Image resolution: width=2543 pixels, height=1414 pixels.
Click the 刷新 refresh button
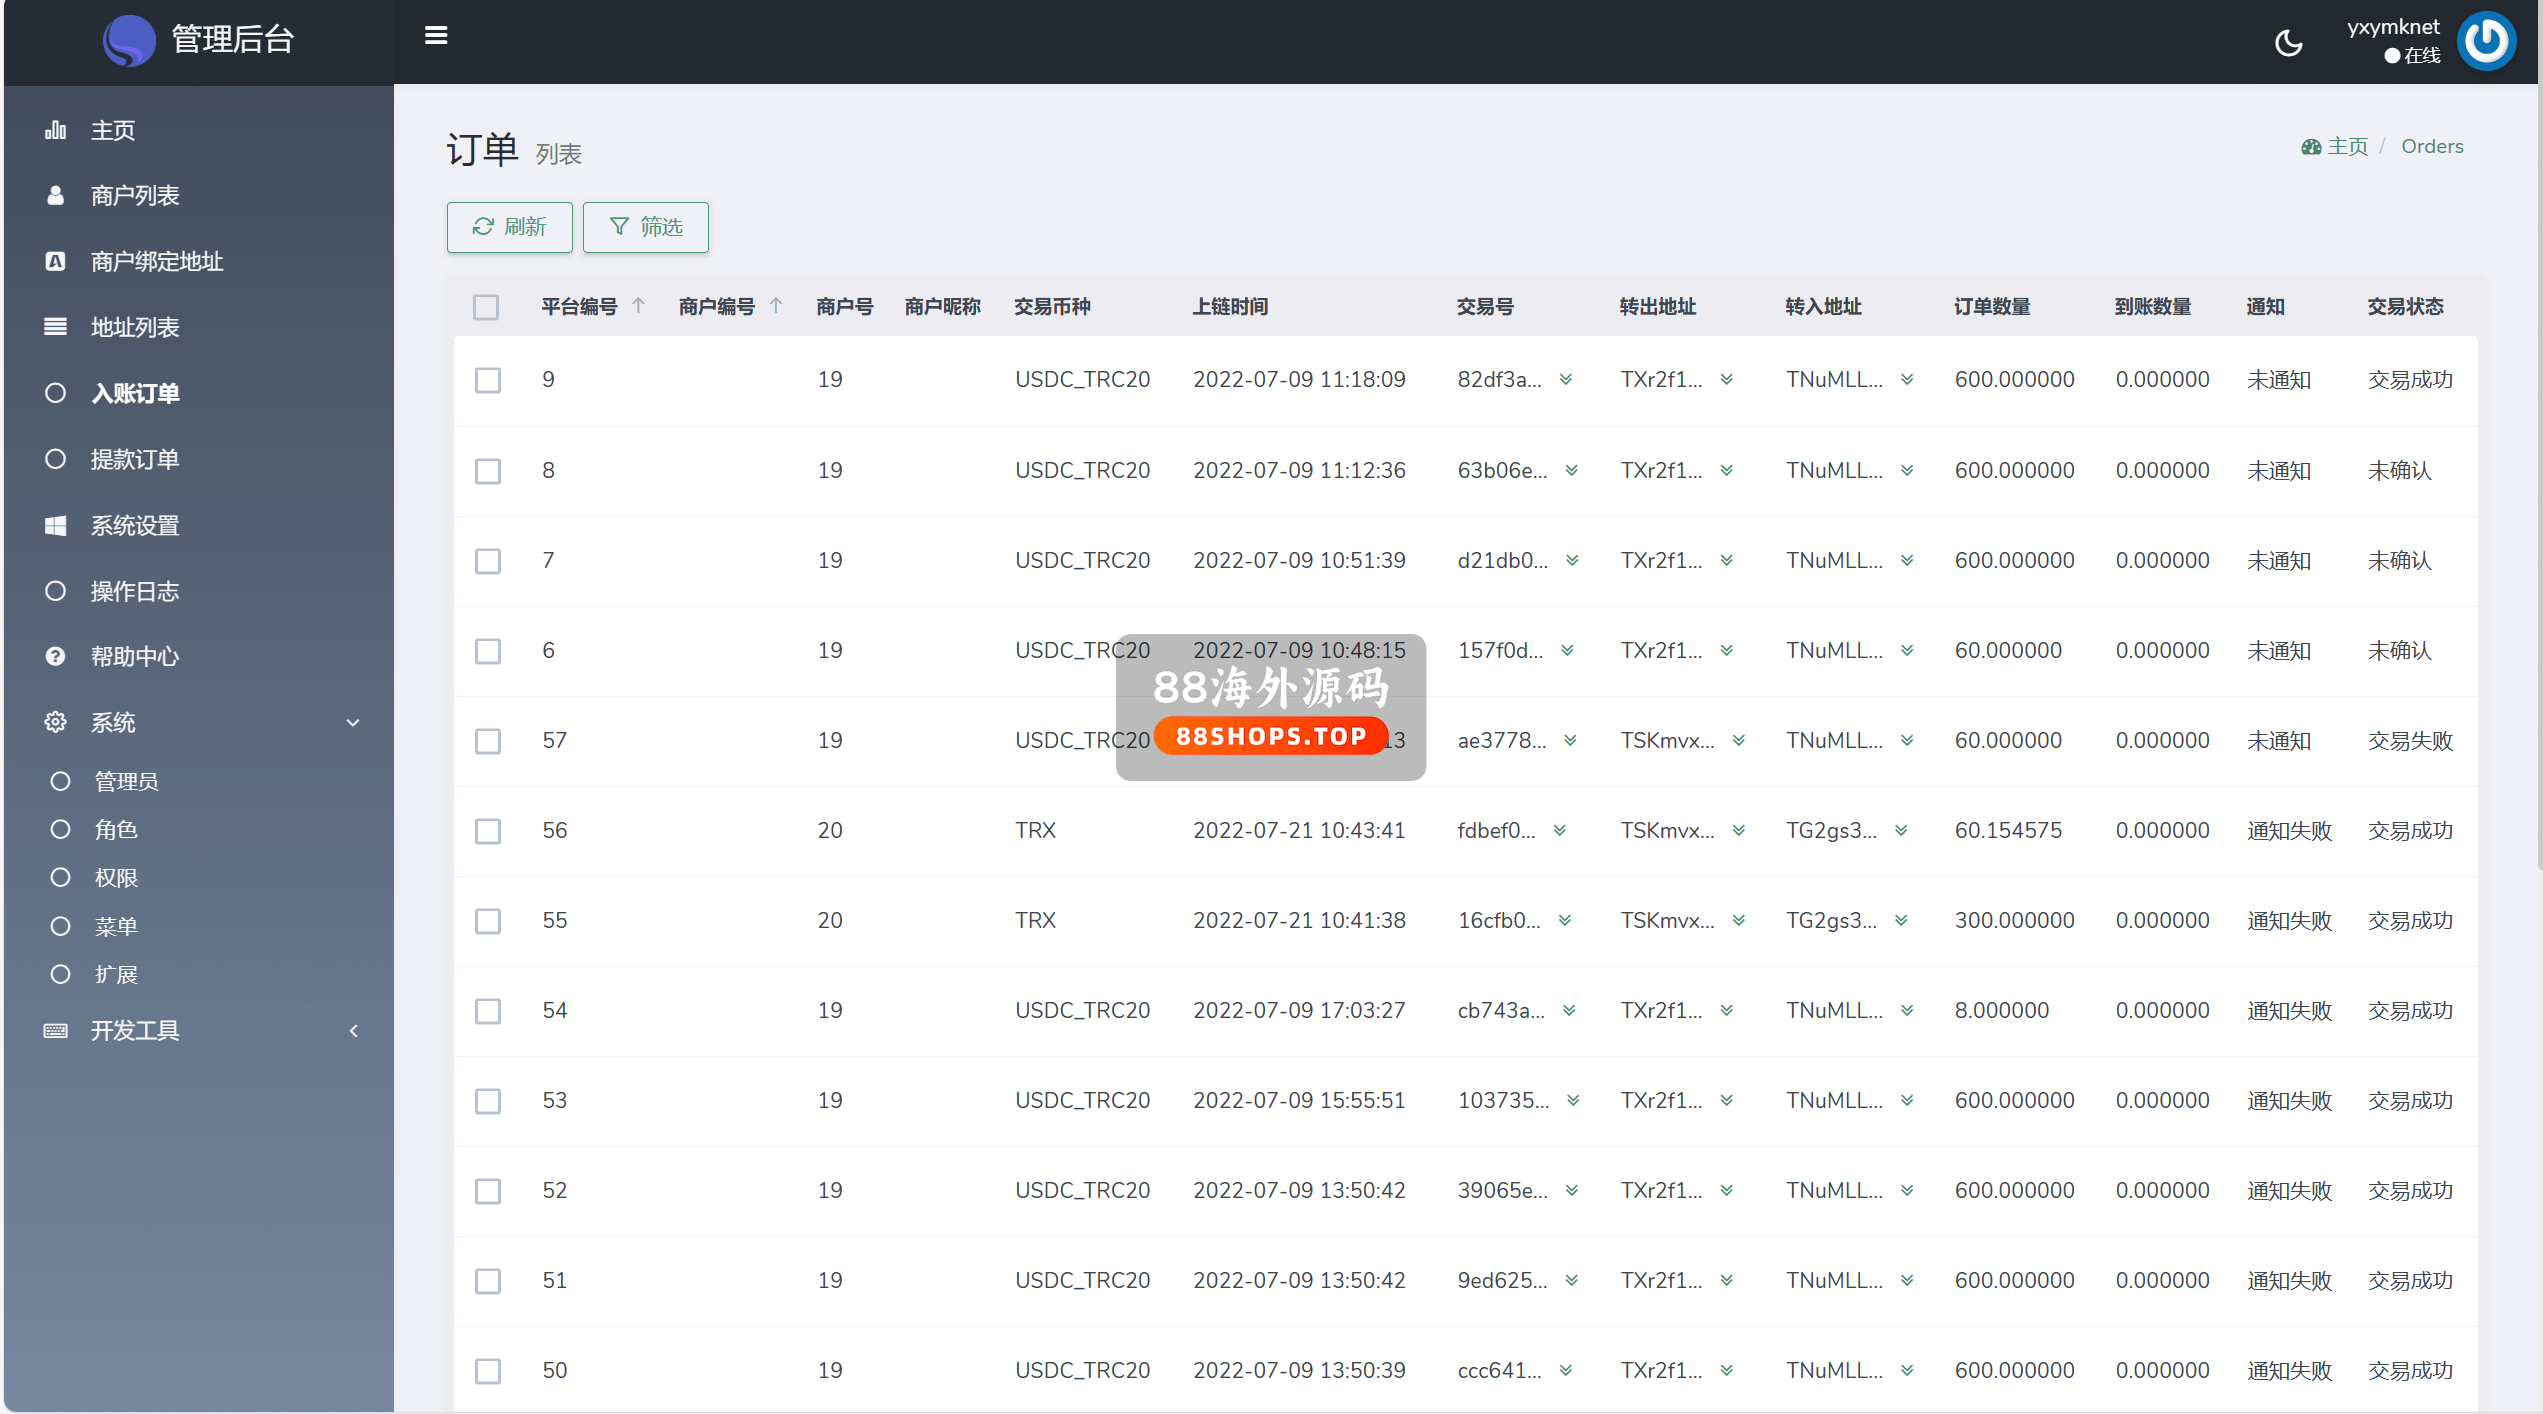pyautogui.click(x=509, y=227)
